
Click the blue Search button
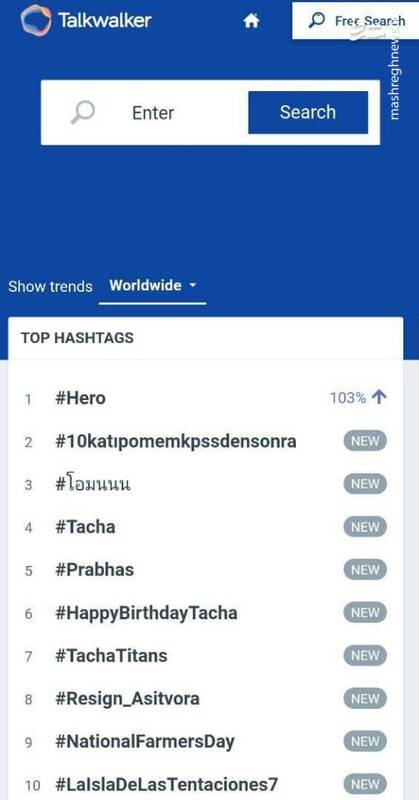(x=308, y=112)
